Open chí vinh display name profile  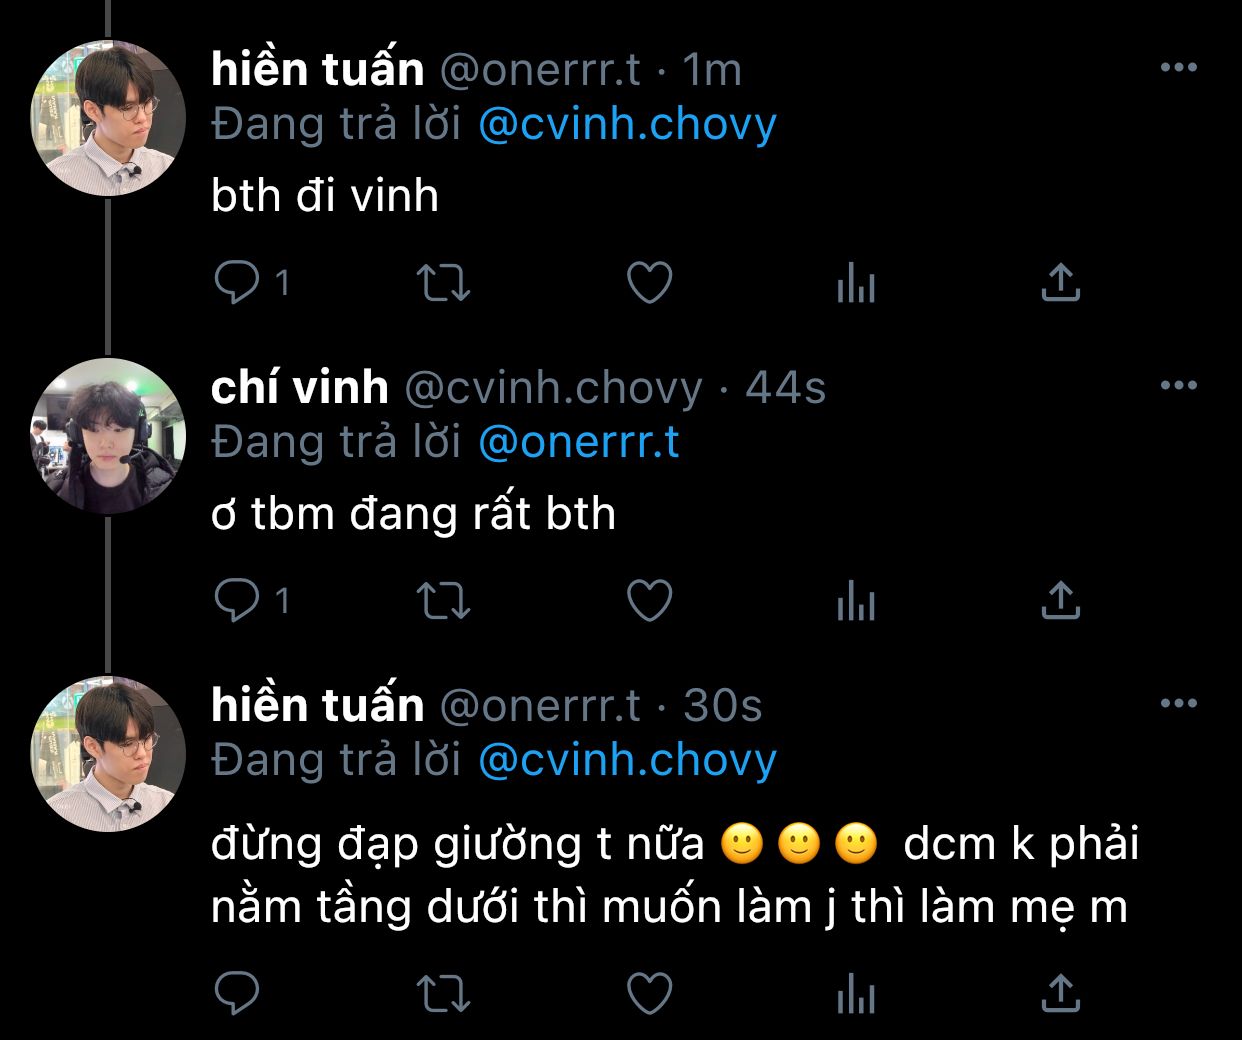pos(299,387)
